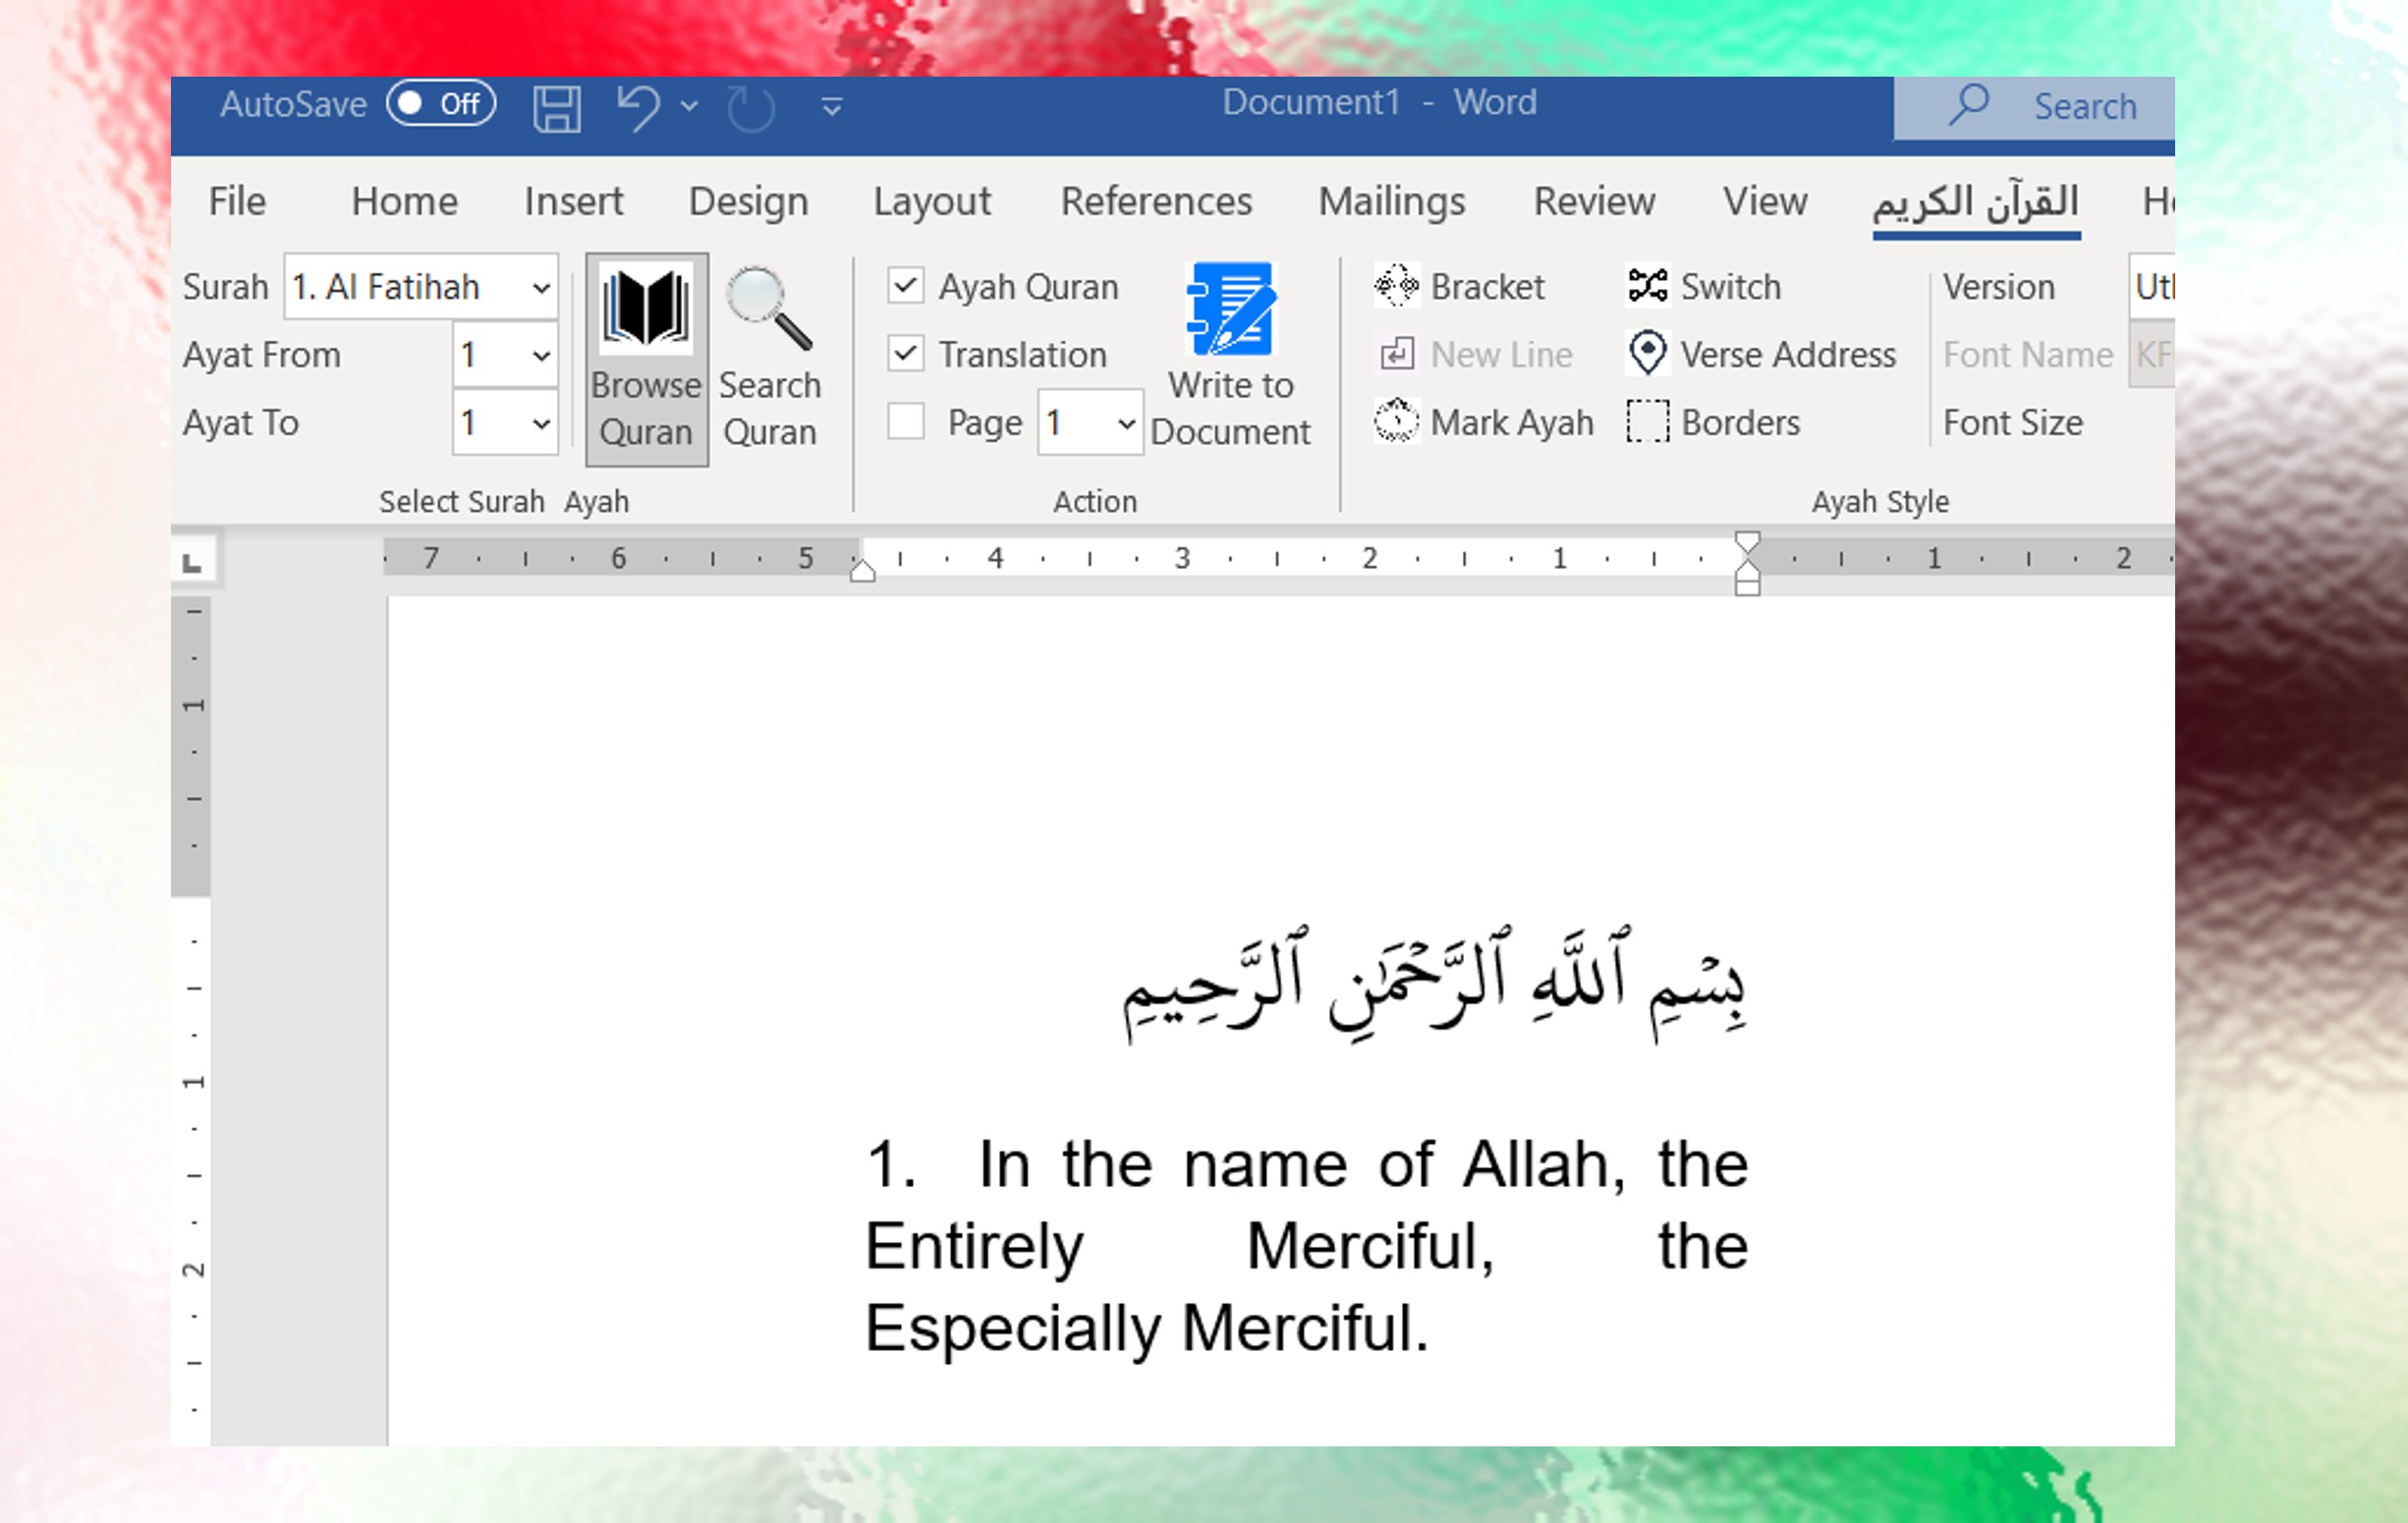Uncheck the Ayah Quran checkbox
Screen dimensions: 2408x1523
906,286
